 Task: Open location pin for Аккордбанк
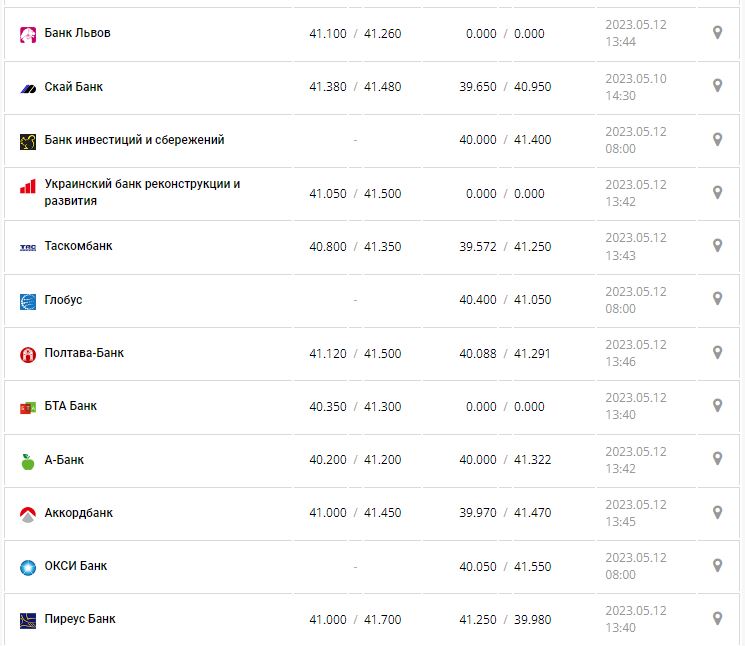tap(717, 512)
